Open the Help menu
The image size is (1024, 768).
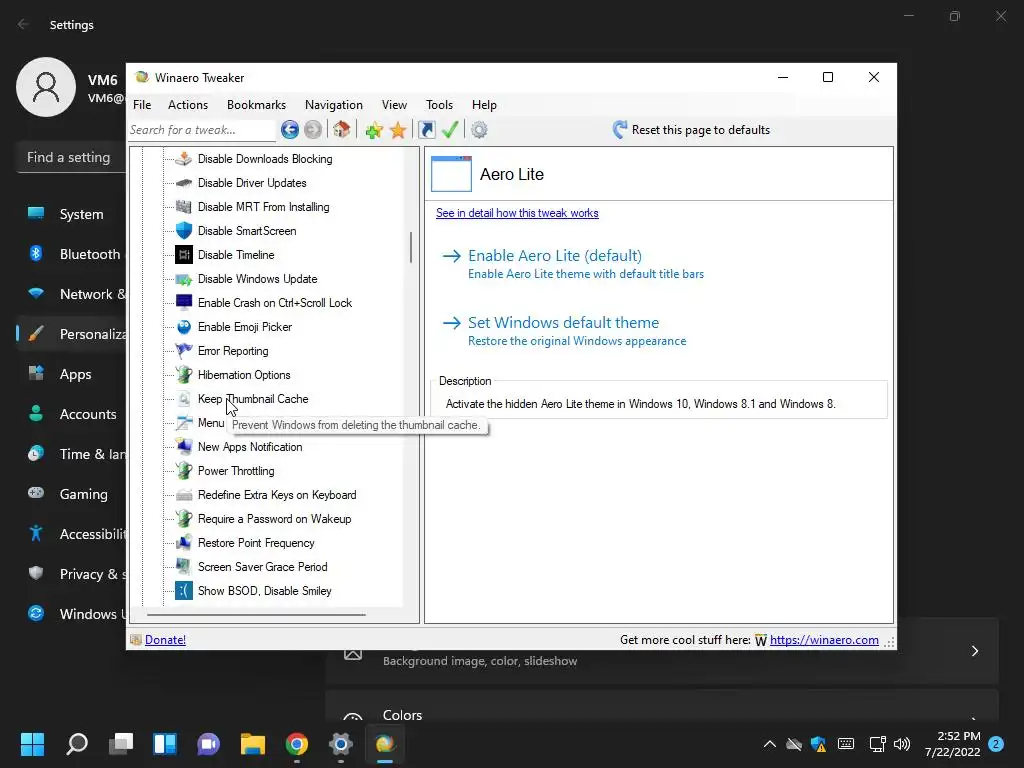click(485, 104)
